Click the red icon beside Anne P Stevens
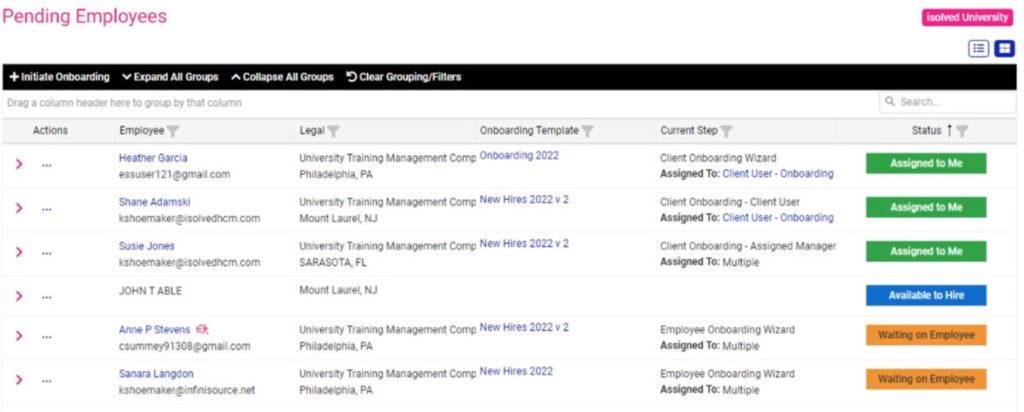This screenshot has width=1024, height=412. (202, 330)
